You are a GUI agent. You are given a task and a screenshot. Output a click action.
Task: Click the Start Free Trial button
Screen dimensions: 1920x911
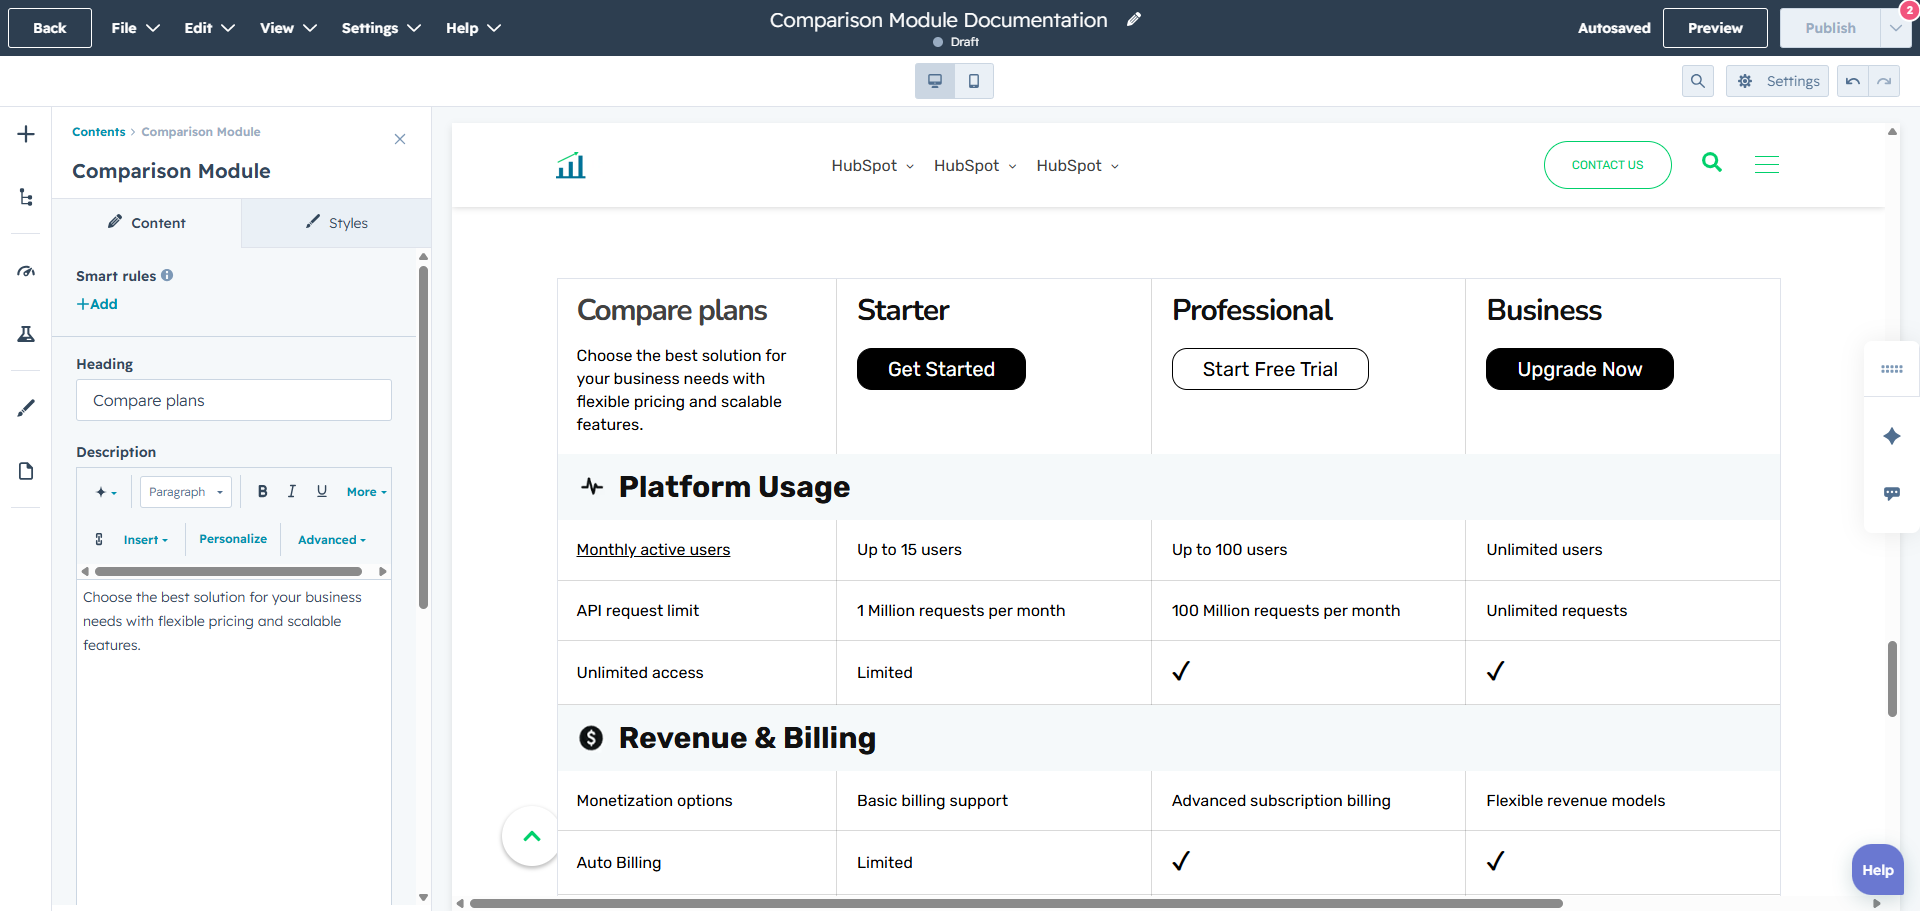point(1270,369)
